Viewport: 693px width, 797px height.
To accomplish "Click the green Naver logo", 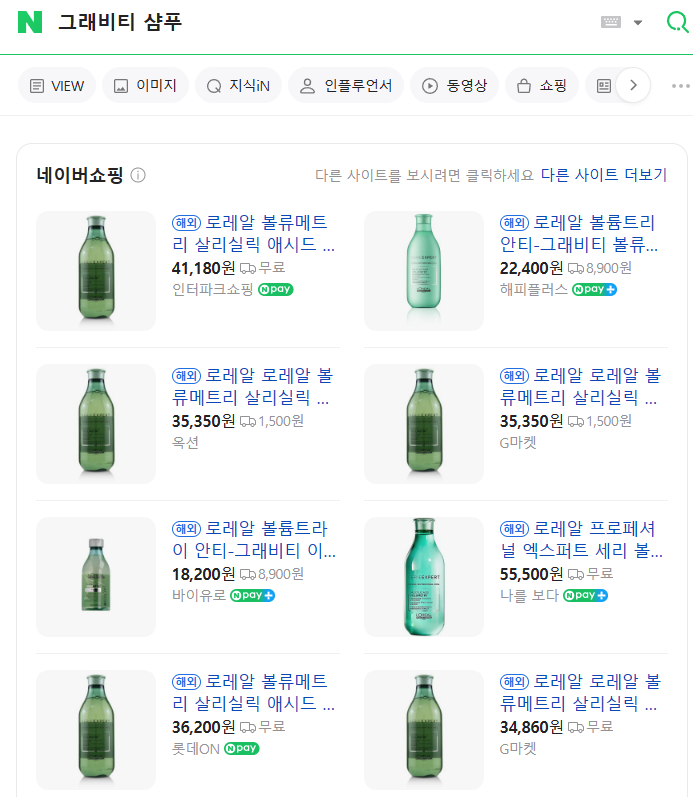I will click(30, 22).
